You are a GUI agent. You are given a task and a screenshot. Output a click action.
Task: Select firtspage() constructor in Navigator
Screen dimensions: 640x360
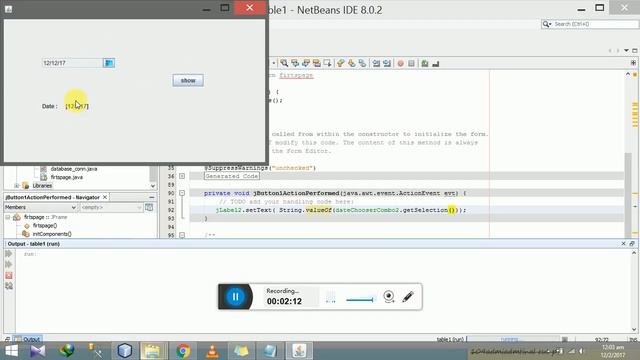pyautogui.click(x=44, y=225)
